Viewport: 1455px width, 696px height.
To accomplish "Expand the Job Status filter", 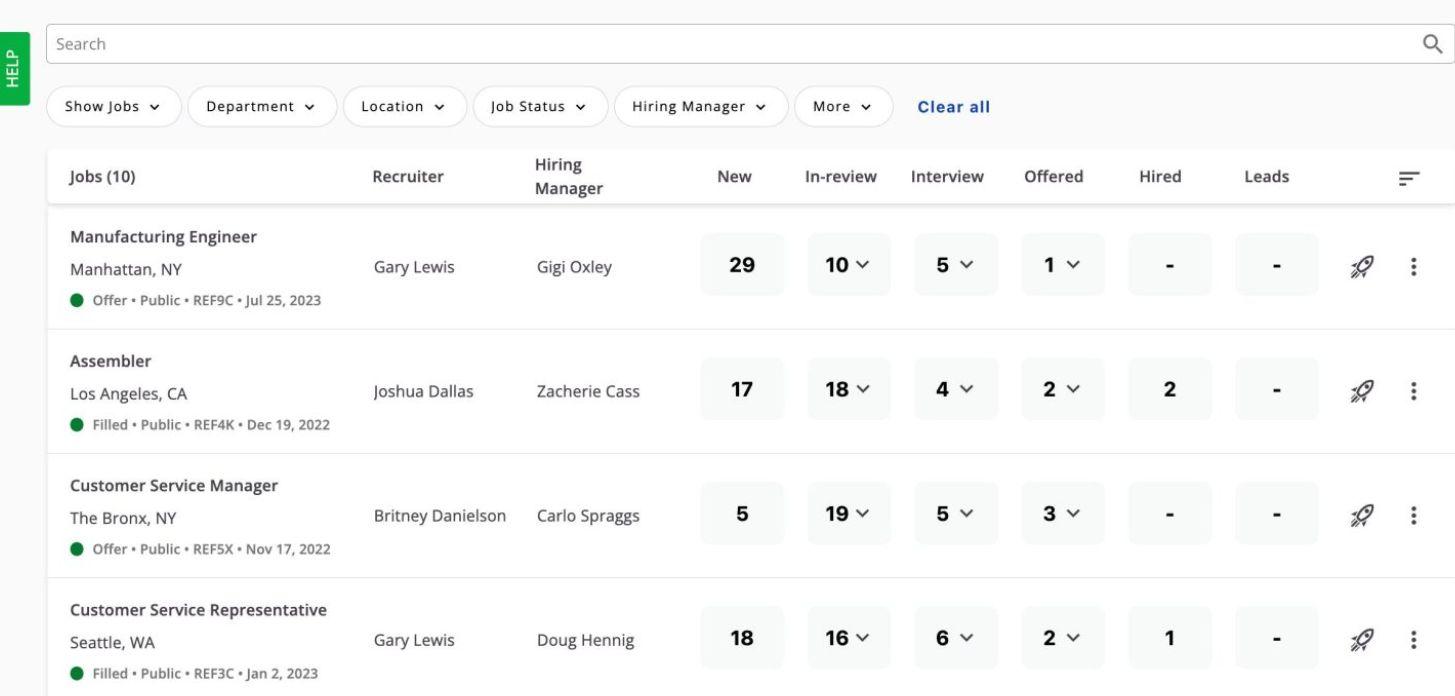I will 539,107.
